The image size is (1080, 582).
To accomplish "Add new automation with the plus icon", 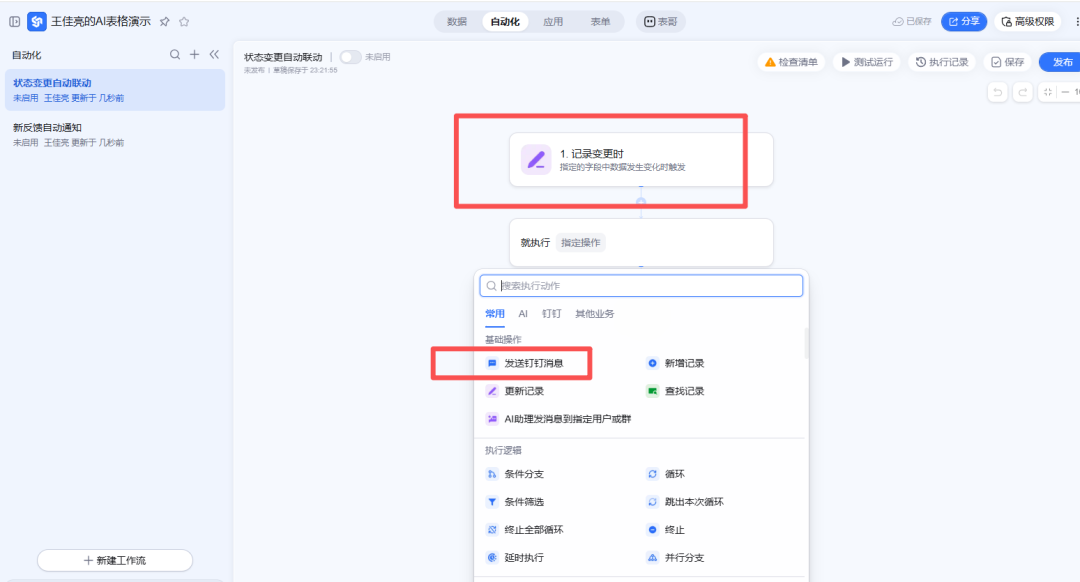I will tap(194, 54).
